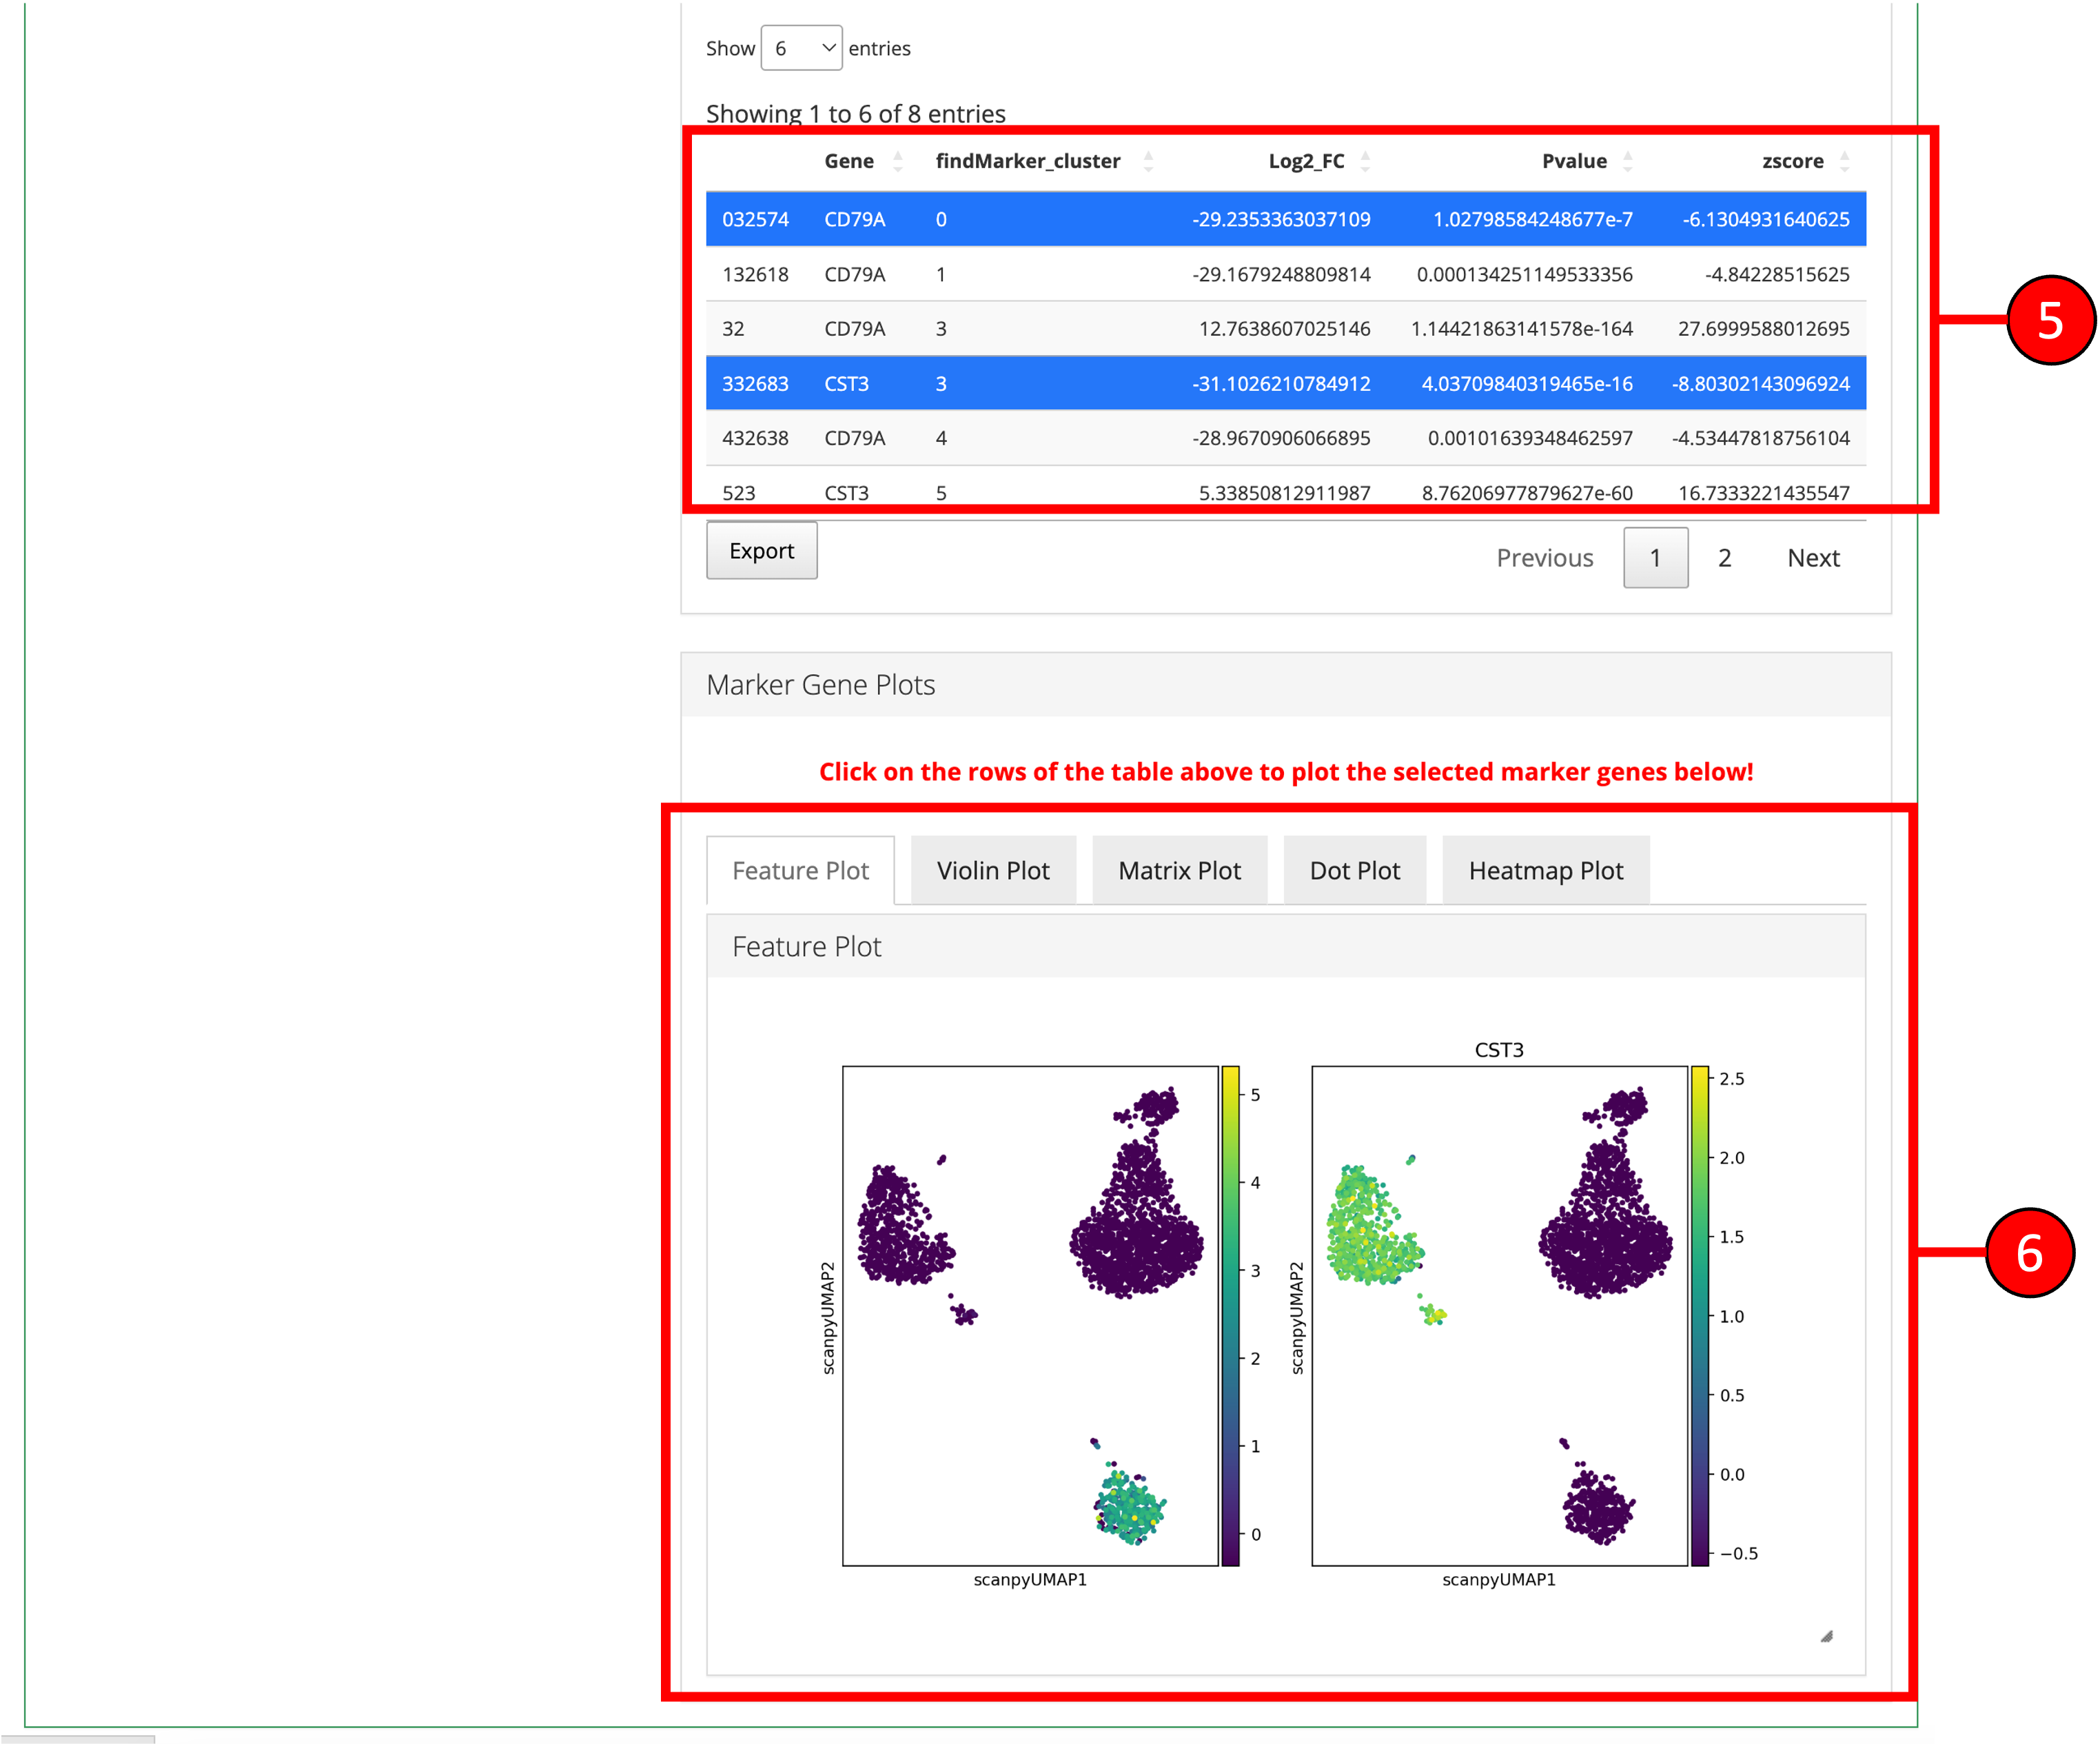Sort by Log2_FC column arrows

[1365, 161]
